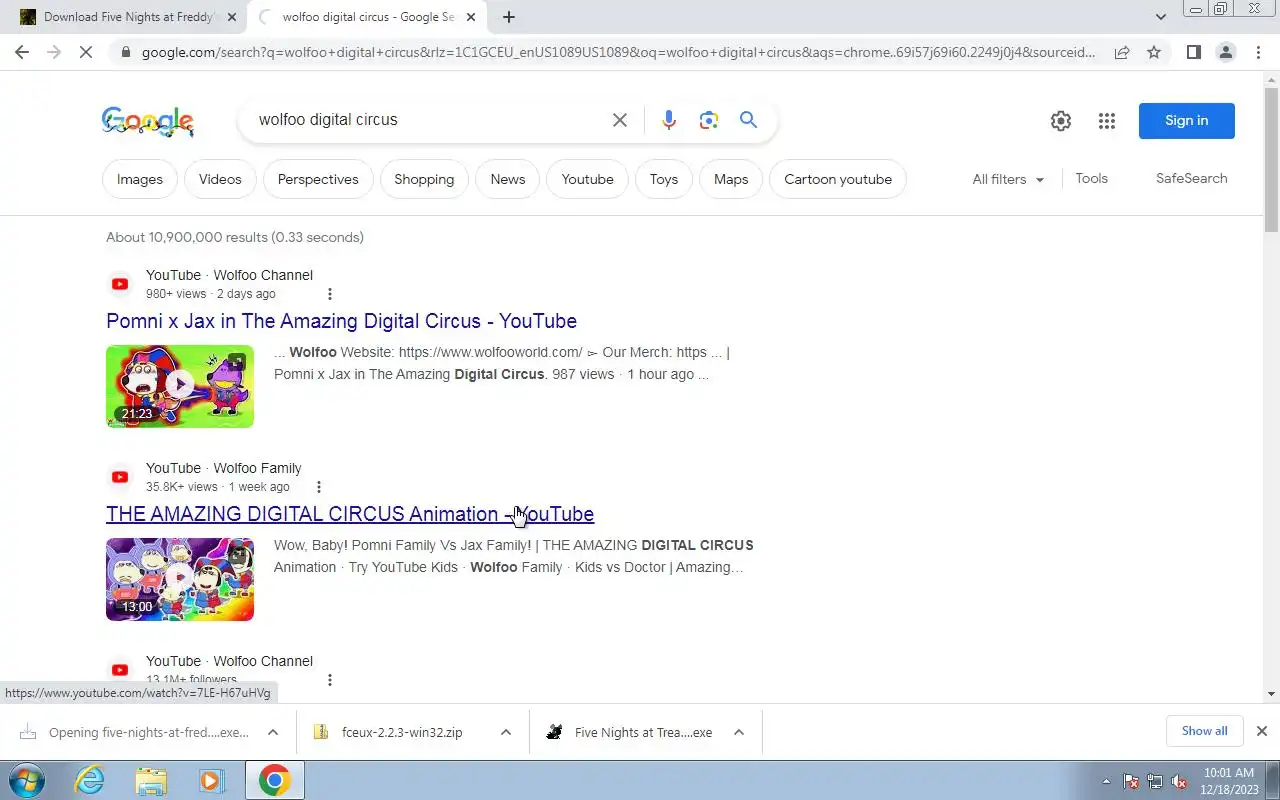The width and height of the screenshot is (1280, 800).
Task: Click the Google logo
Action: pyautogui.click(x=148, y=121)
